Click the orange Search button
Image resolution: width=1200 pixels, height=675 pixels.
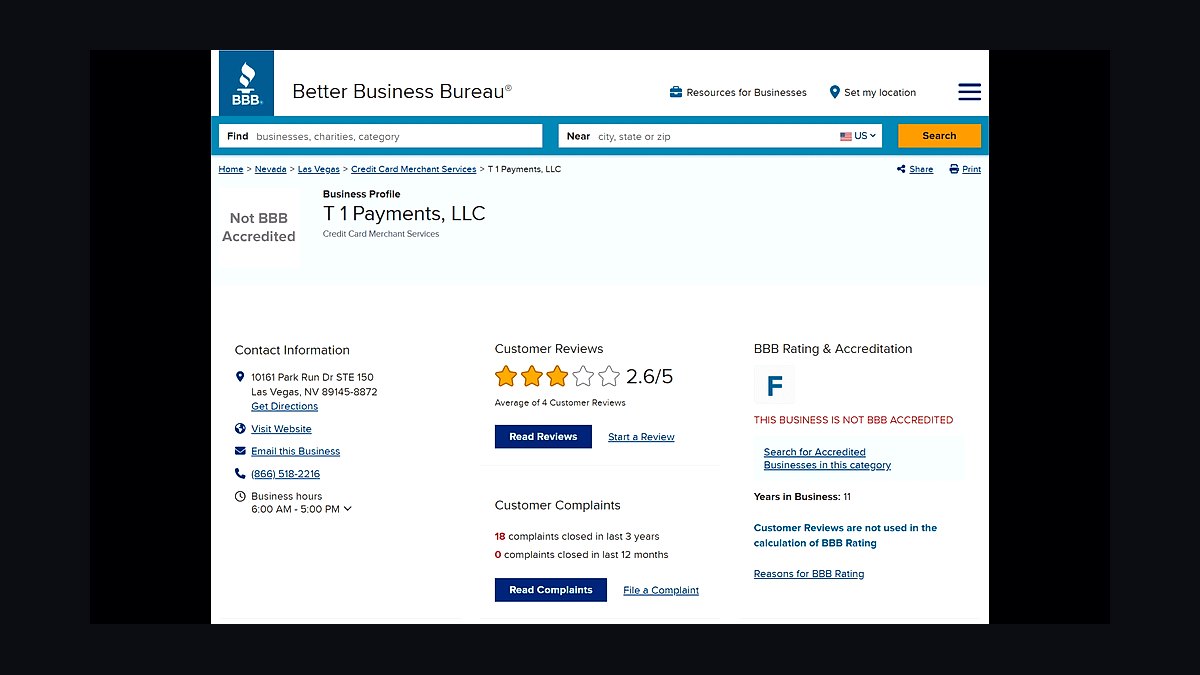(x=939, y=136)
